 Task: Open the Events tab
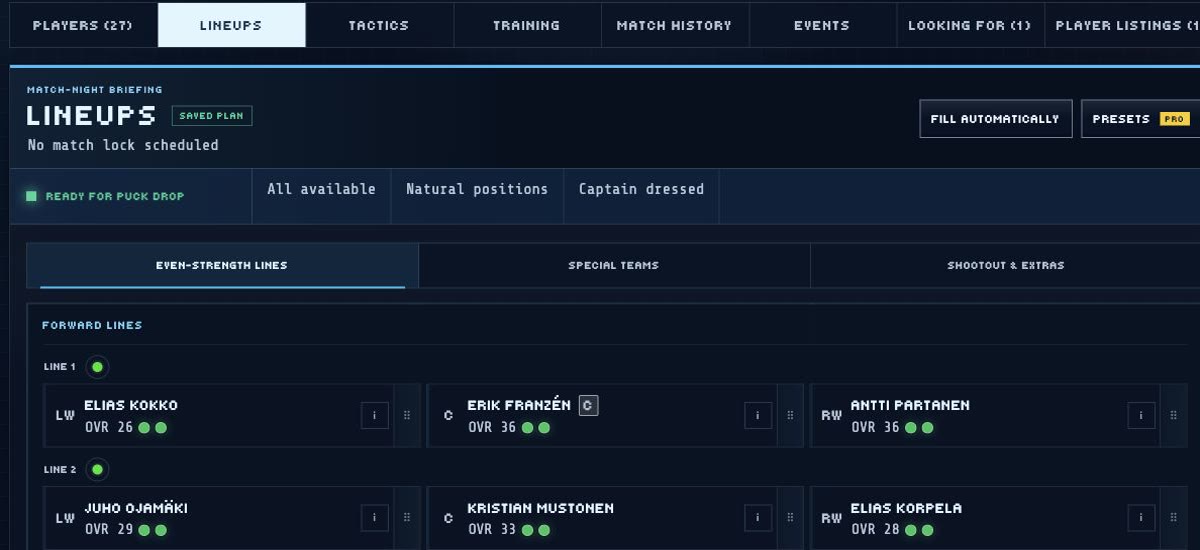point(822,25)
